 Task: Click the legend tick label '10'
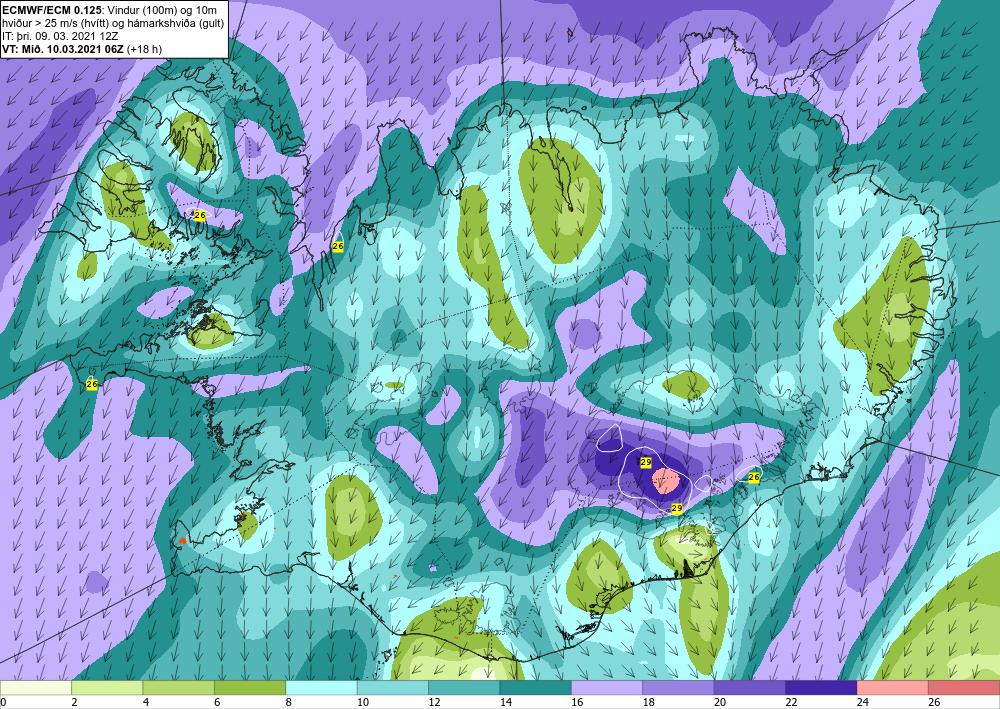(363, 702)
